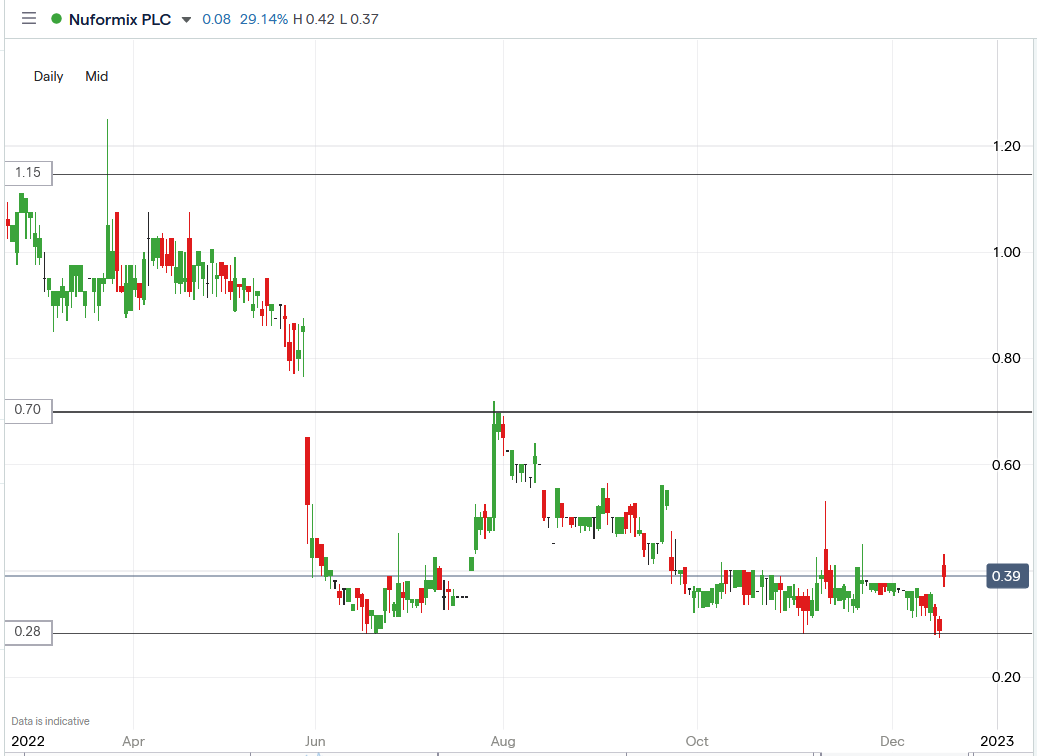This screenshot has width=1037, height=756.
Task: Select the 0.70 horizontal line label
Action: [x=28, y=410]
